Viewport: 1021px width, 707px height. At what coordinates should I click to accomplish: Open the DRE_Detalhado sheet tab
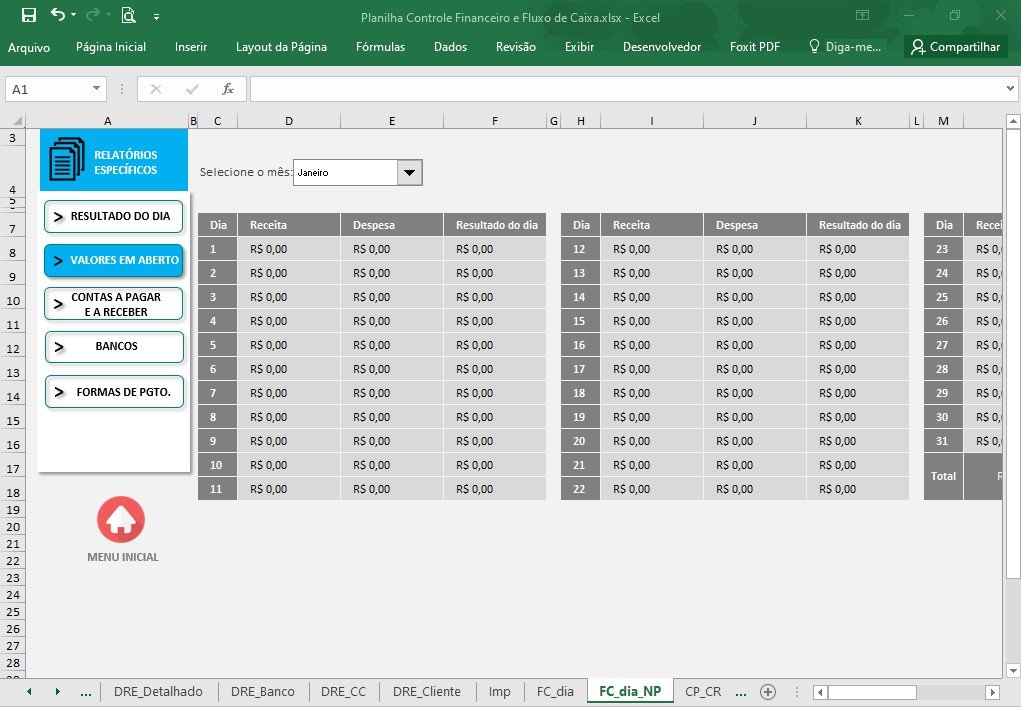click(x=158, y=691)
